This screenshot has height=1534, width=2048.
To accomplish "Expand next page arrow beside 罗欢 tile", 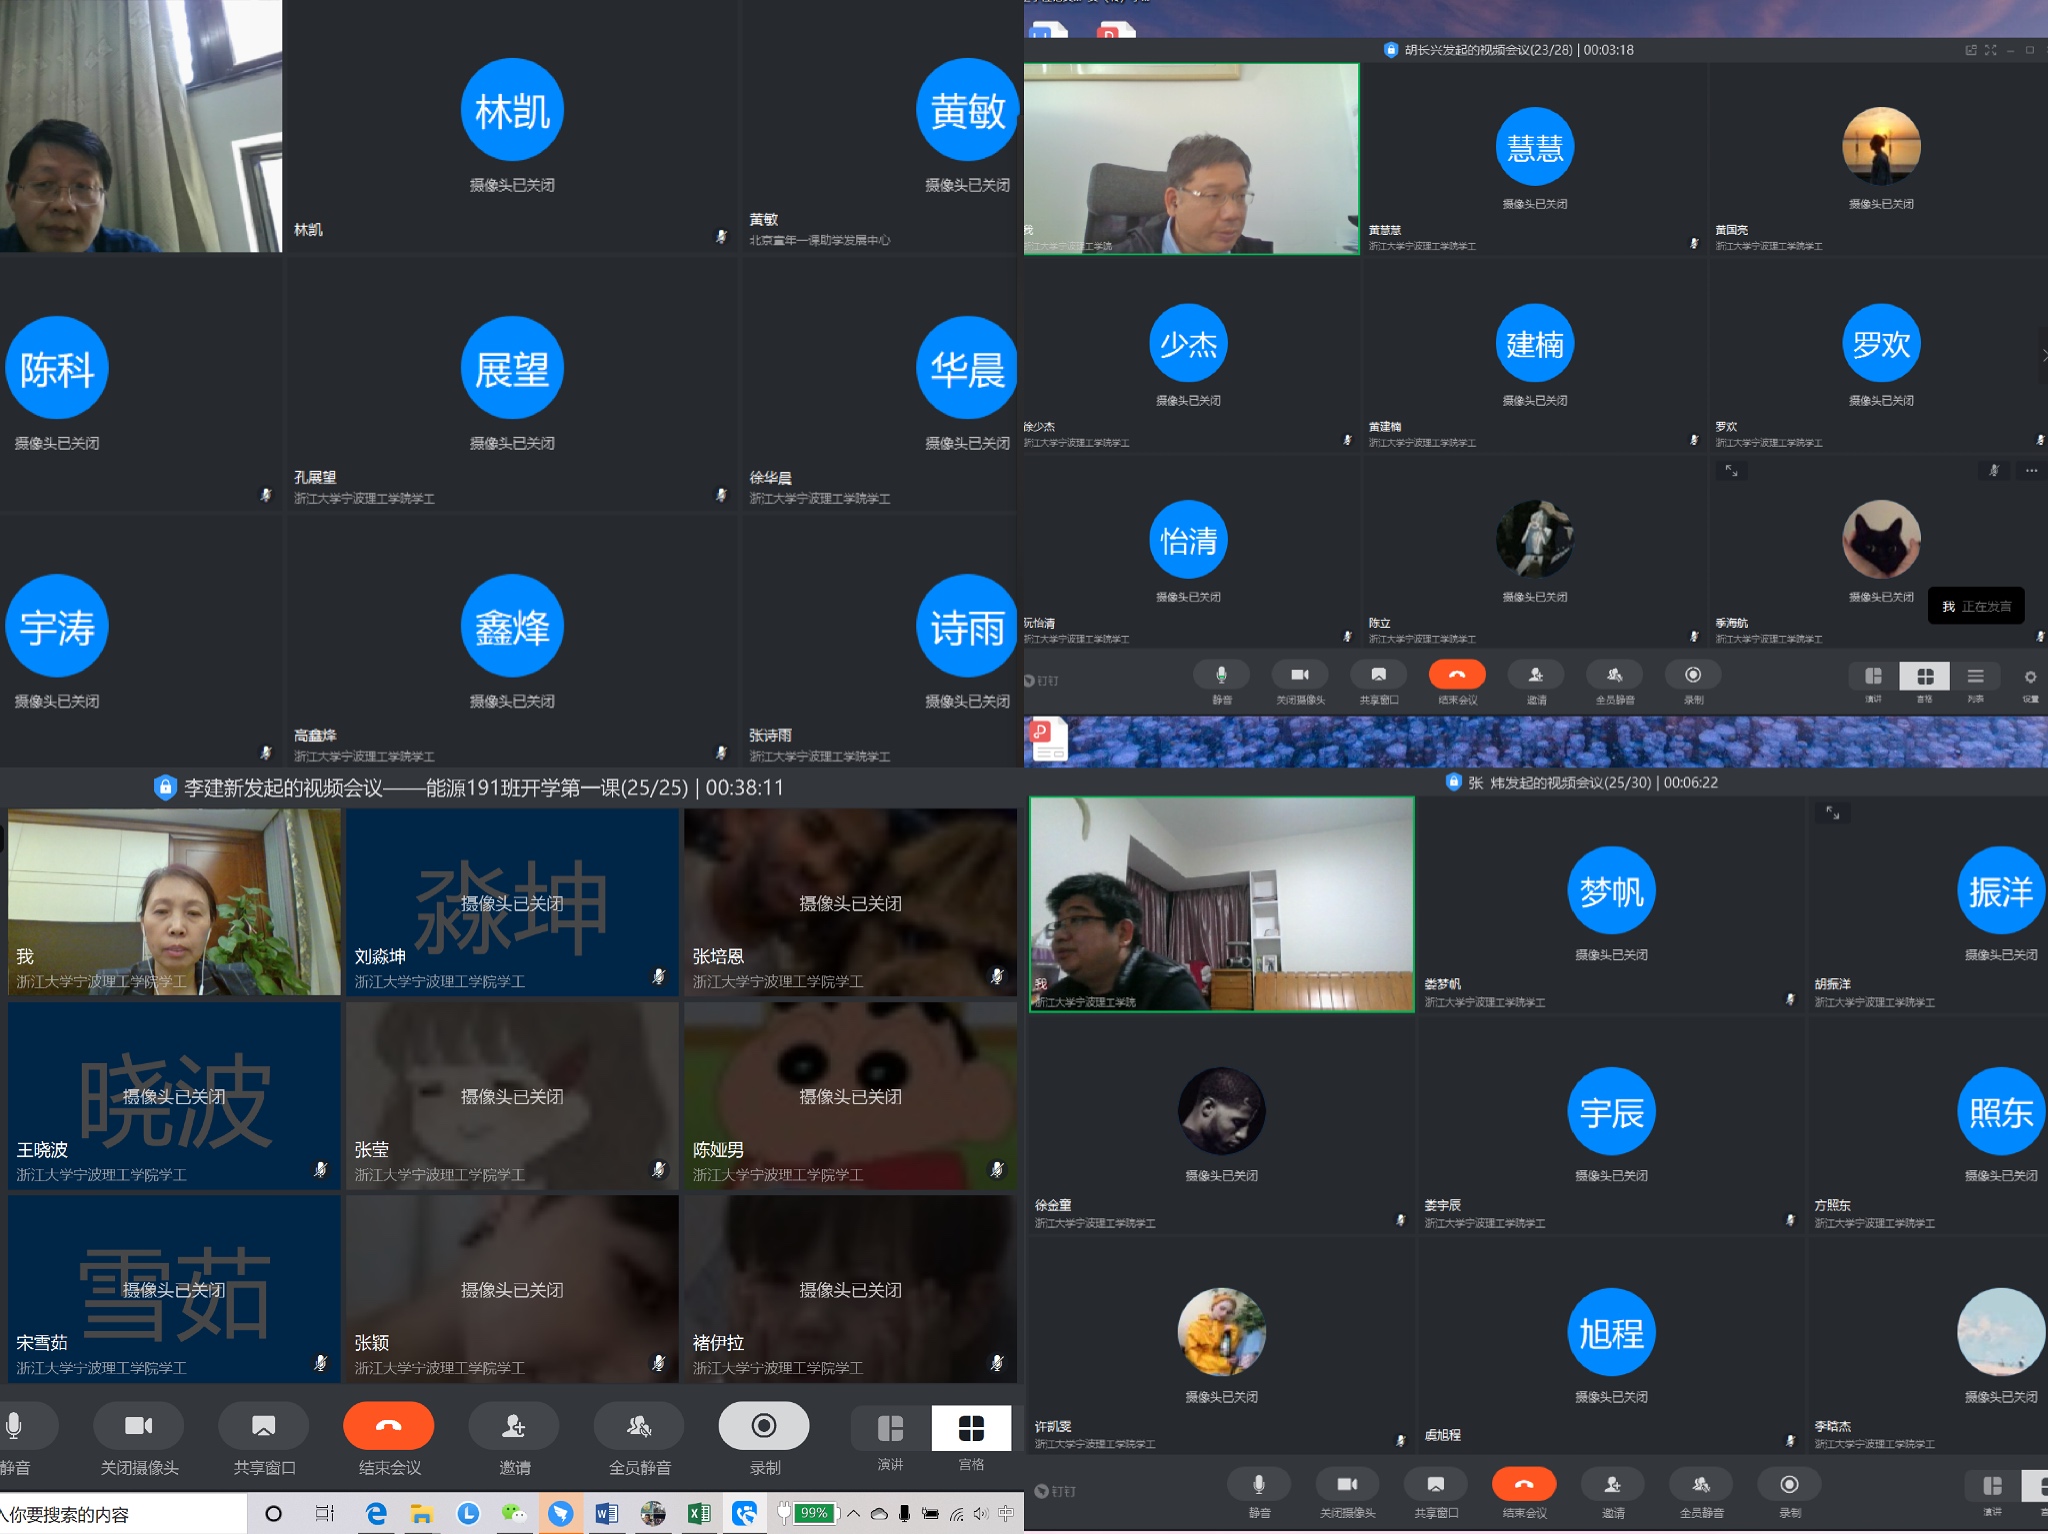I will (2043, 355).
